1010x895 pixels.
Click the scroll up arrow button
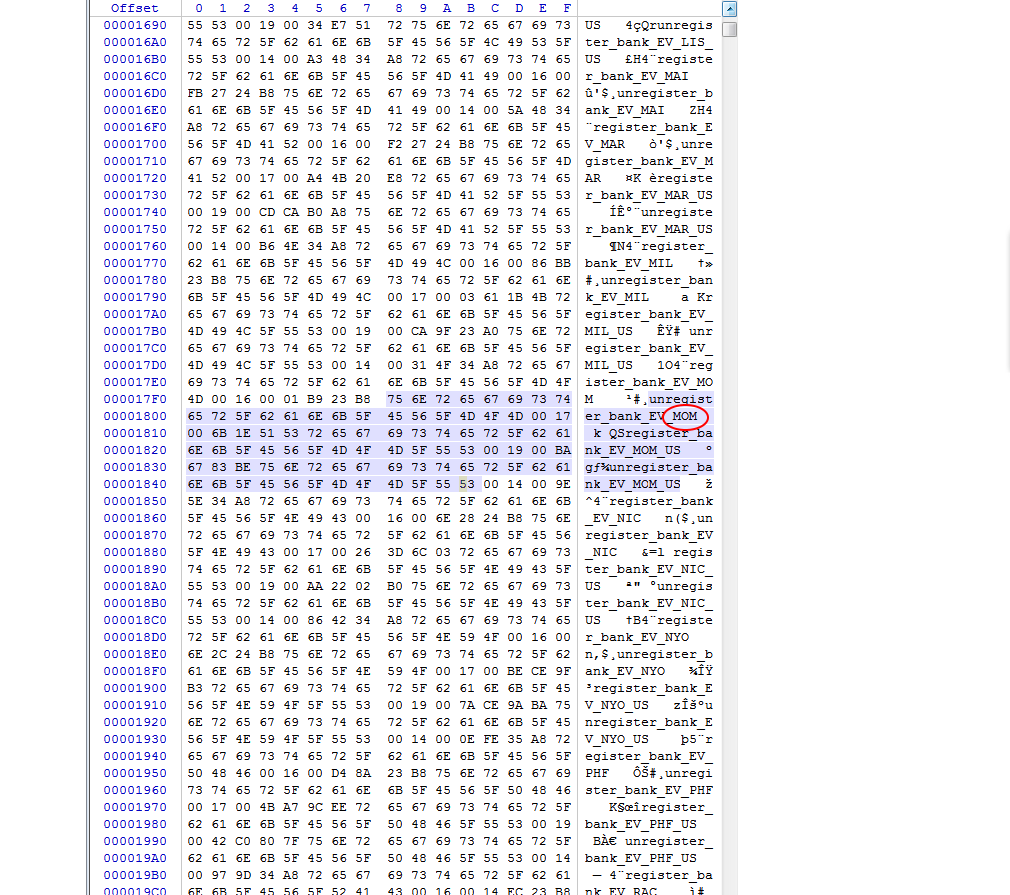click(729, 9)
